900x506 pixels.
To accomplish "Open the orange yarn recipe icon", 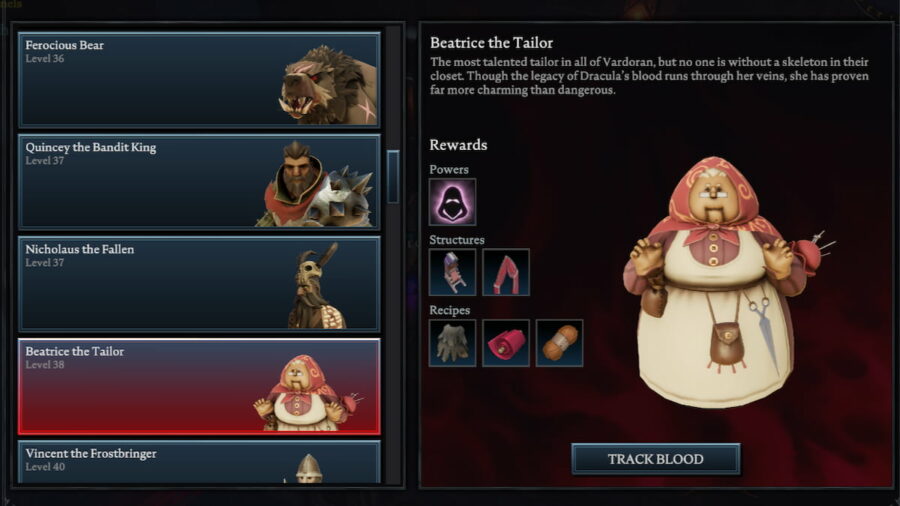I will [x=559, y=342].
